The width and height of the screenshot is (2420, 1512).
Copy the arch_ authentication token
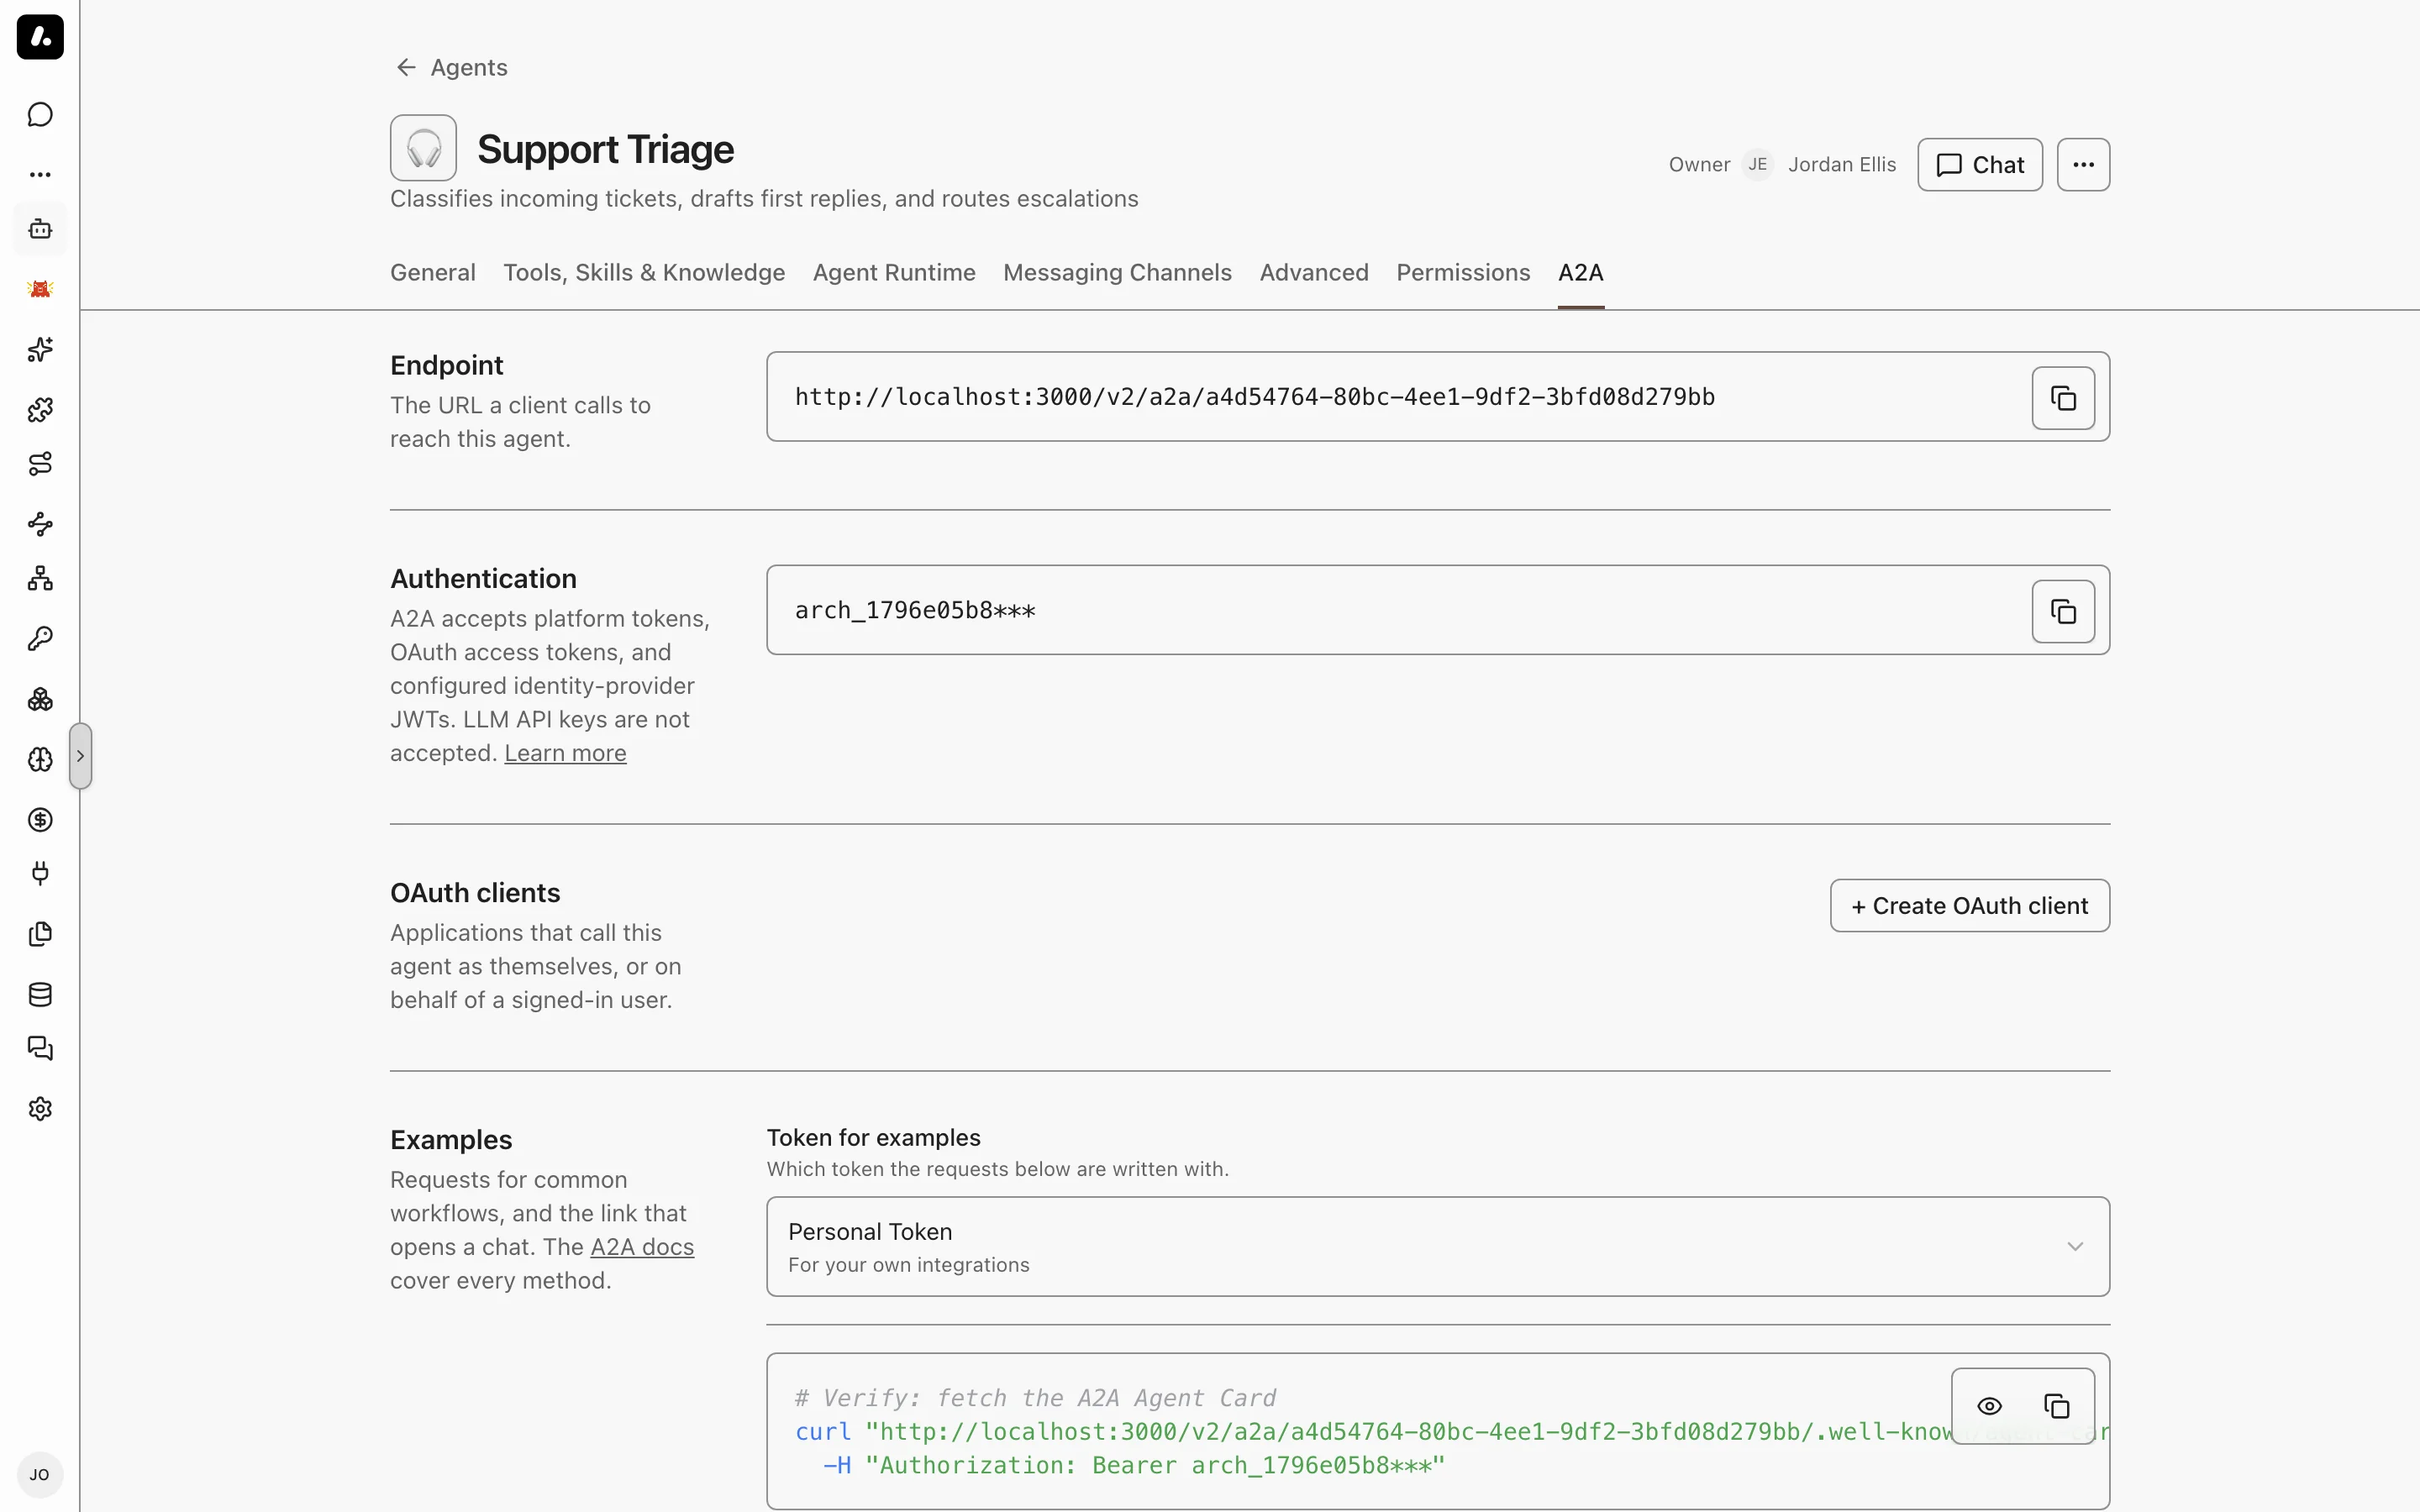click(2063, 611)
